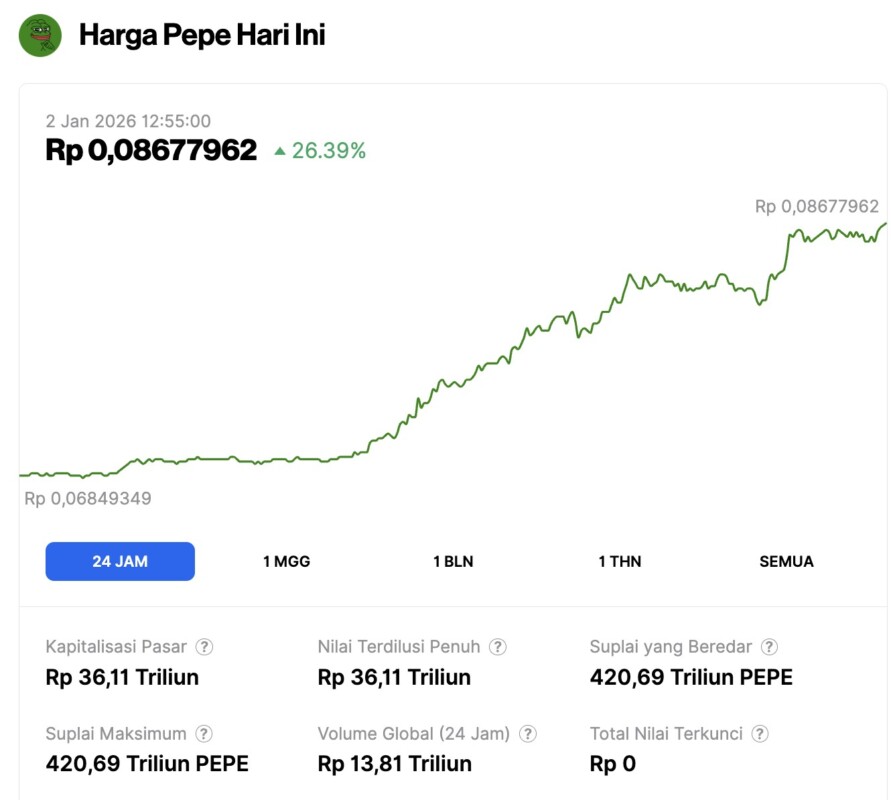891x800 pixels.
Task: Switch chart to 1 THN range
Action: [x=619, y=561]
